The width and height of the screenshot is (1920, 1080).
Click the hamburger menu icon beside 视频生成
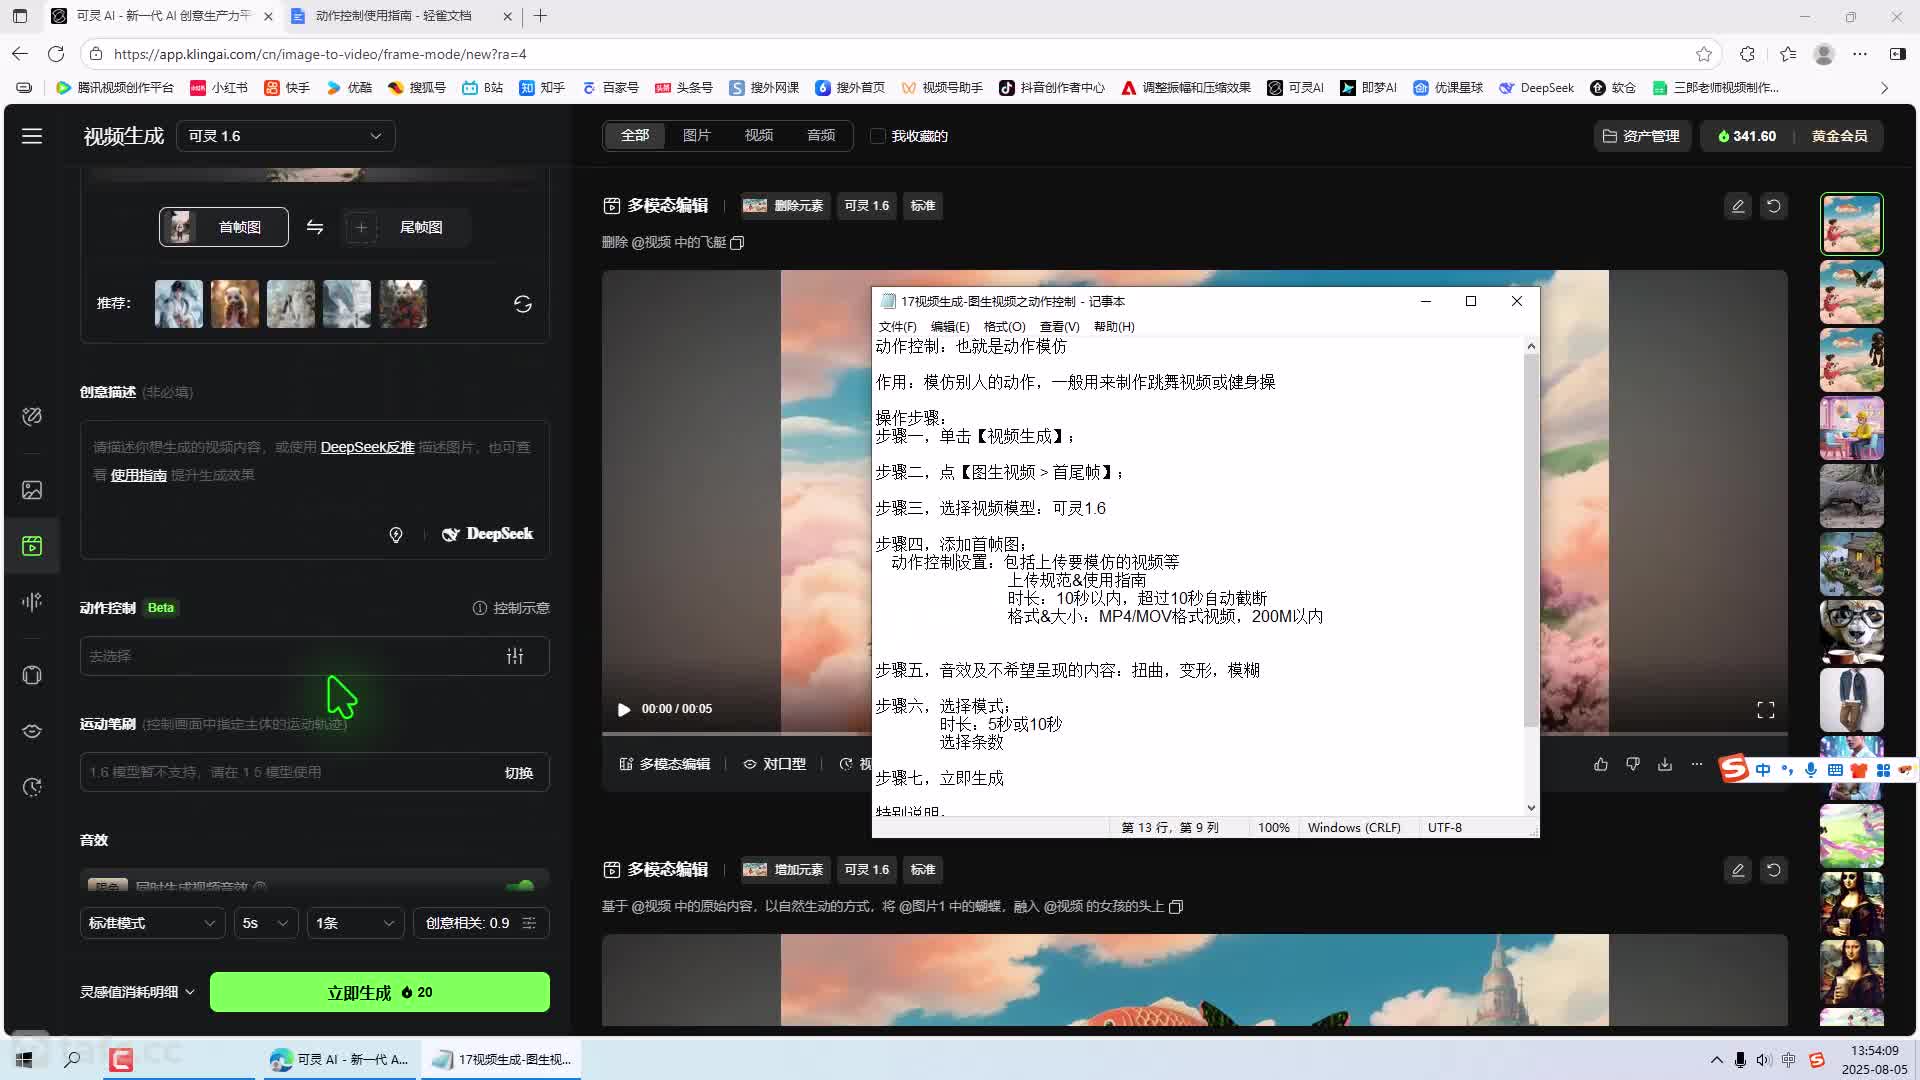tap(32, 136)
